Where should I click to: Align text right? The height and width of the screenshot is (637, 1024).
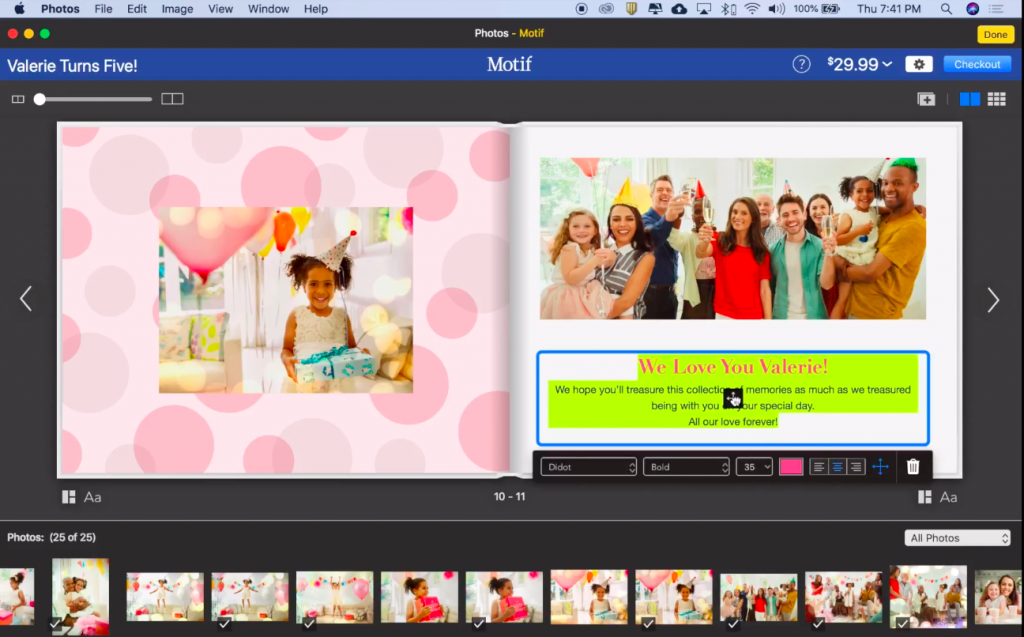point(856,466)
